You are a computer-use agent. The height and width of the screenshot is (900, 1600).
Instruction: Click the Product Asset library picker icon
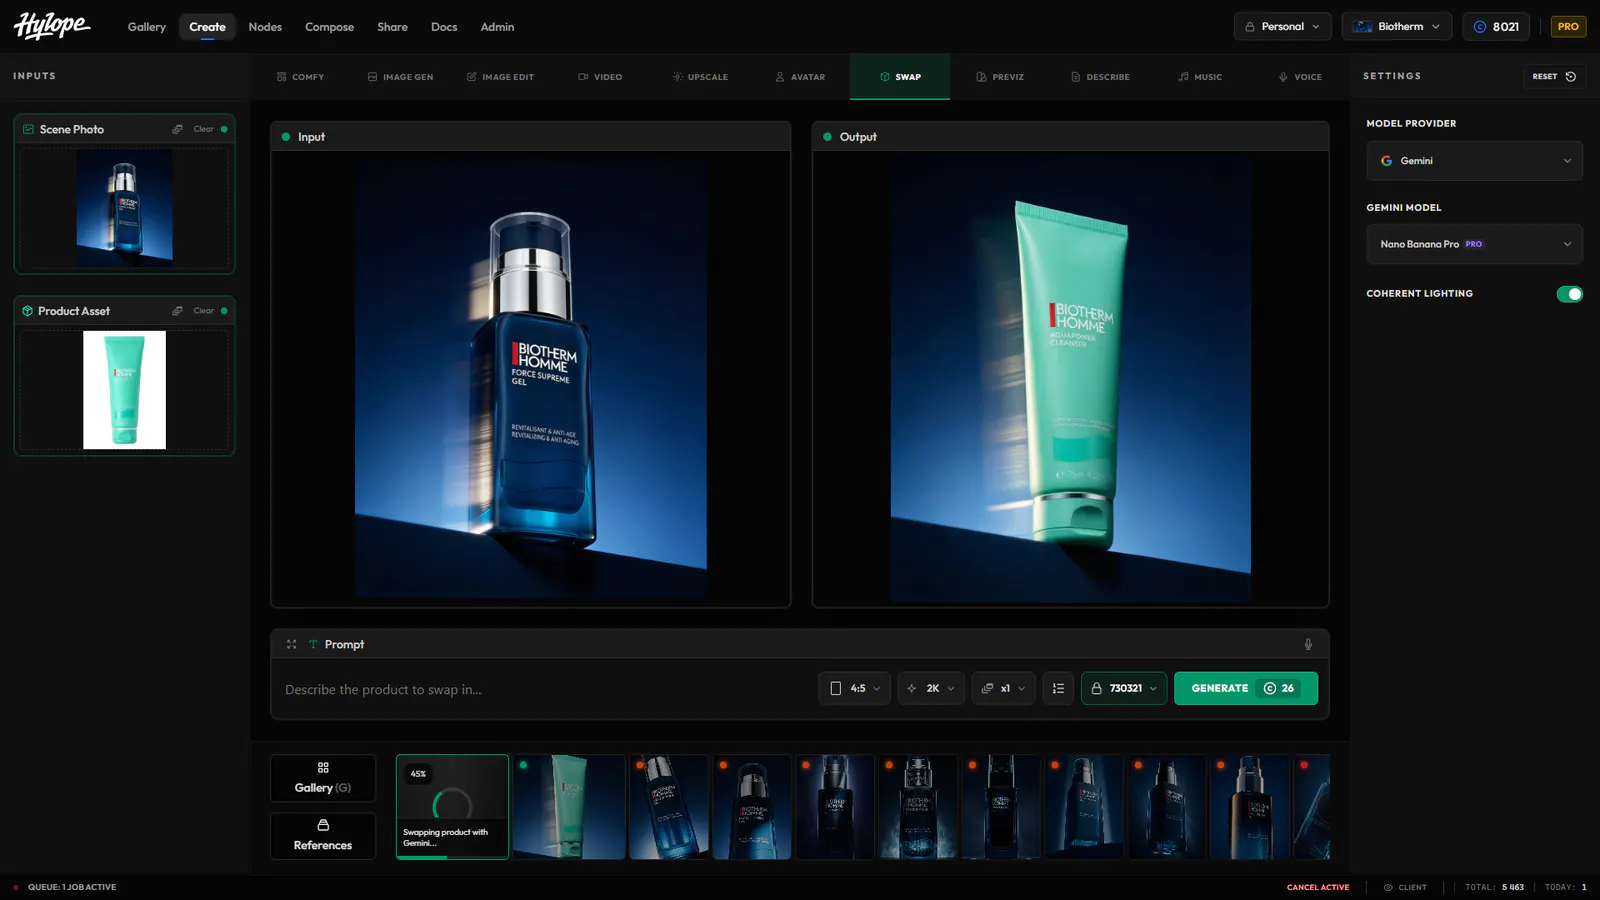point(177,311)
